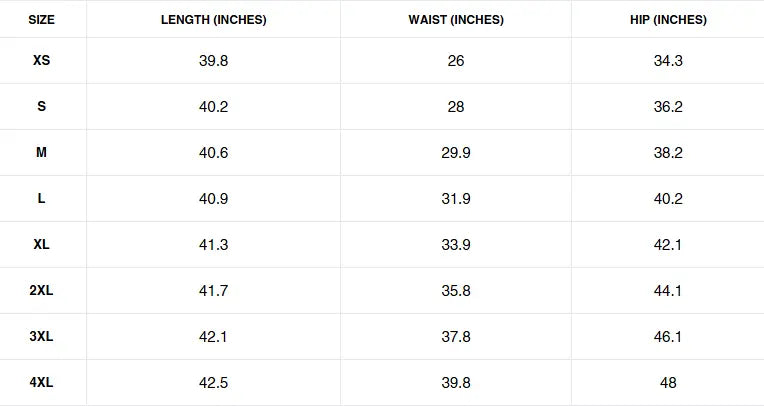Select the 2XL size row label
Image resolution: width=764 pixels, height=406 pixels.
pyautogui.click(x=41, y=291)
